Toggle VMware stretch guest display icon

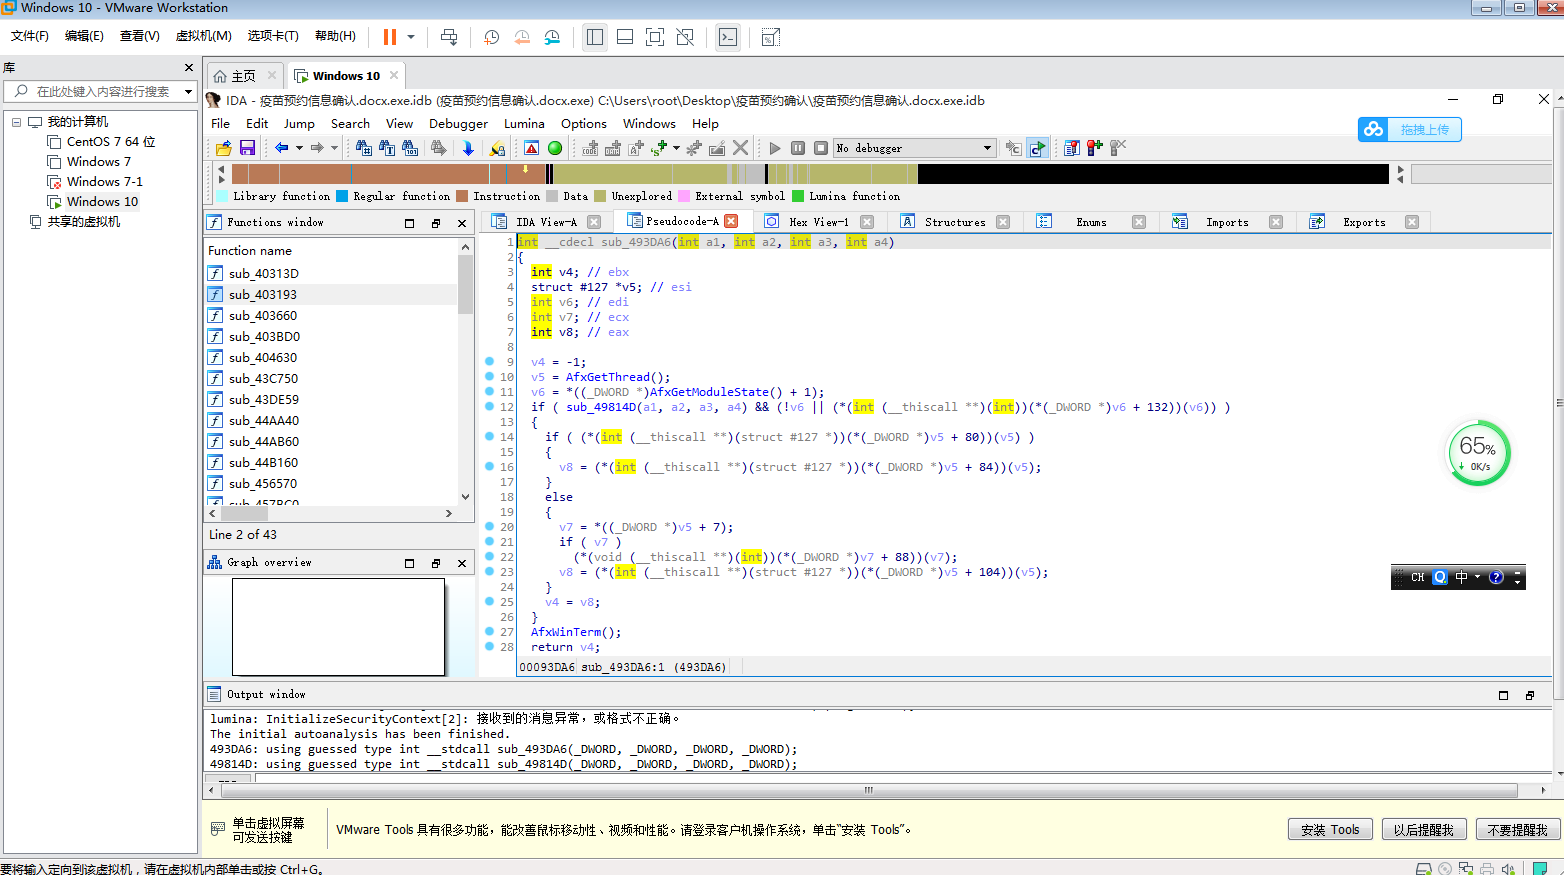(770, 37)
